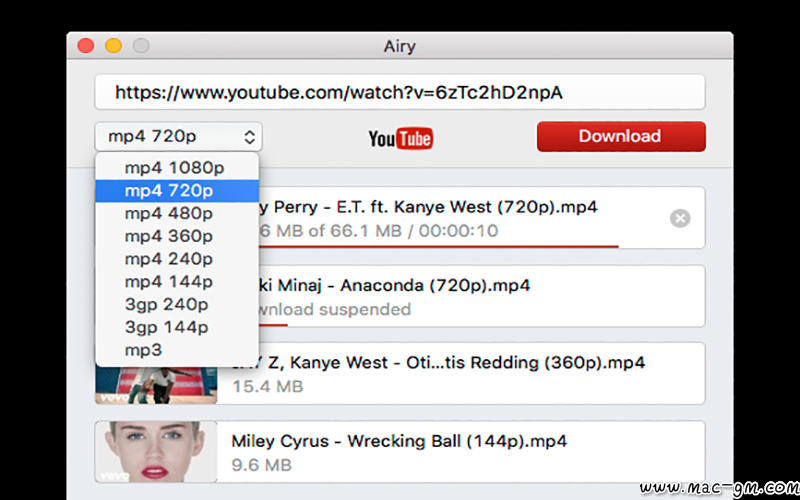Pick mp4 480p in the dropdown list
Image resolution: width=800 pixels, height=500 pixels.
[x=177, y=213]
